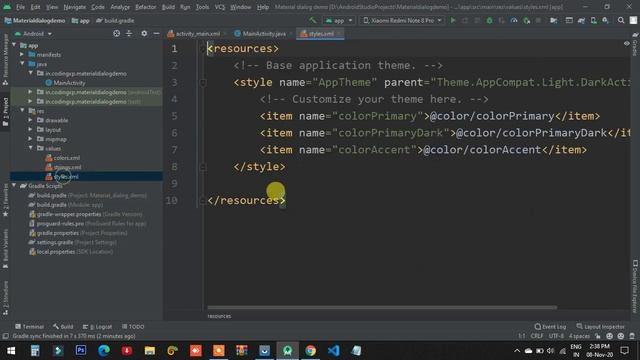Image resolution: width=640 pixels, height=360 pixels.
Task: Open the Xiaomi Redmi Note 8 Pro device dropdown
Action: (402, 20)
